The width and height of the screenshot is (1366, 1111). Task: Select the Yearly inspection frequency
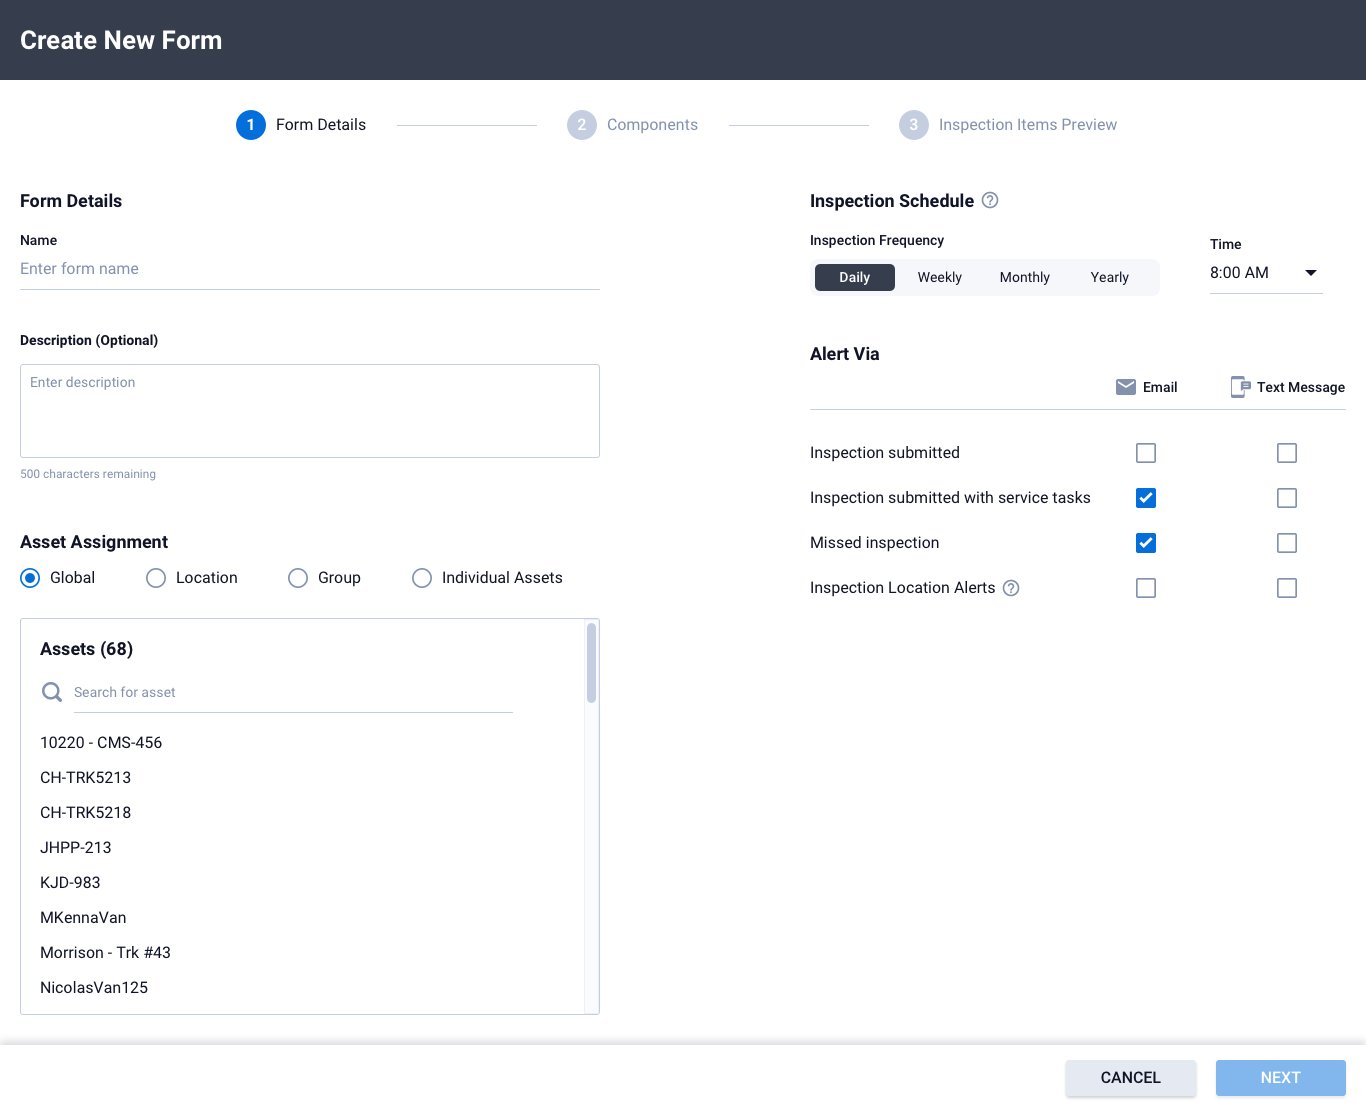pyautogui.click(x=1109, y=277)
